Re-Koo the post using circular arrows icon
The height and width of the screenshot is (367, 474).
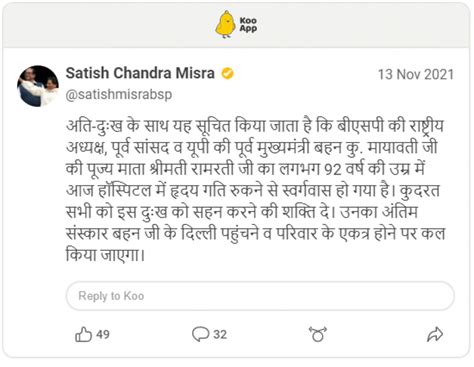(318, 334)
